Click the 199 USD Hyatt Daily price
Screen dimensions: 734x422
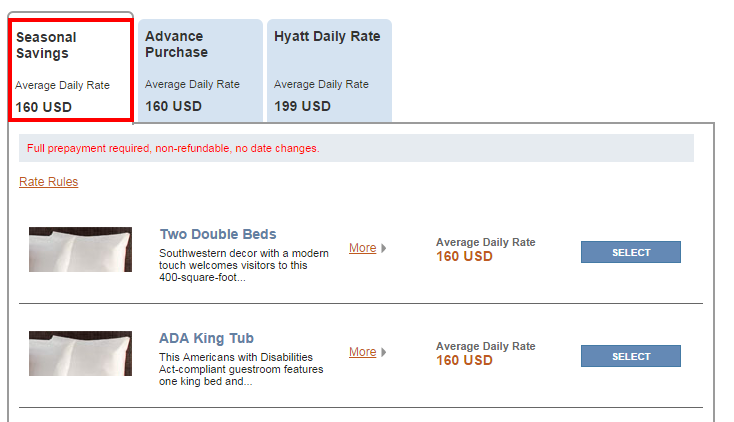tap(302, 106)
